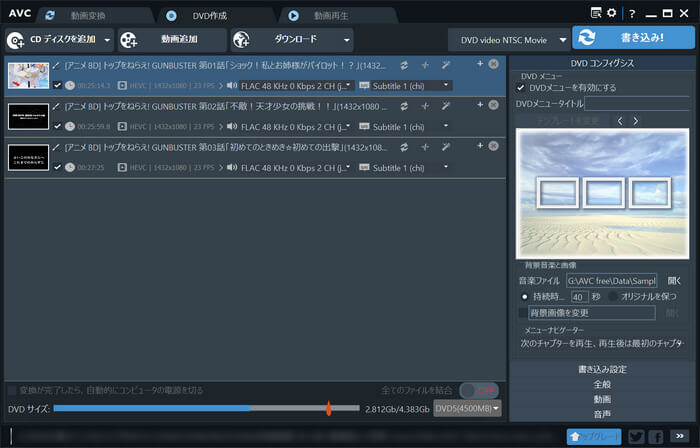This screenshot has height=448, width=700.
Task: Open the Subtitle 1 (chi) dropdown on first video
Action: tap(404, 85)
